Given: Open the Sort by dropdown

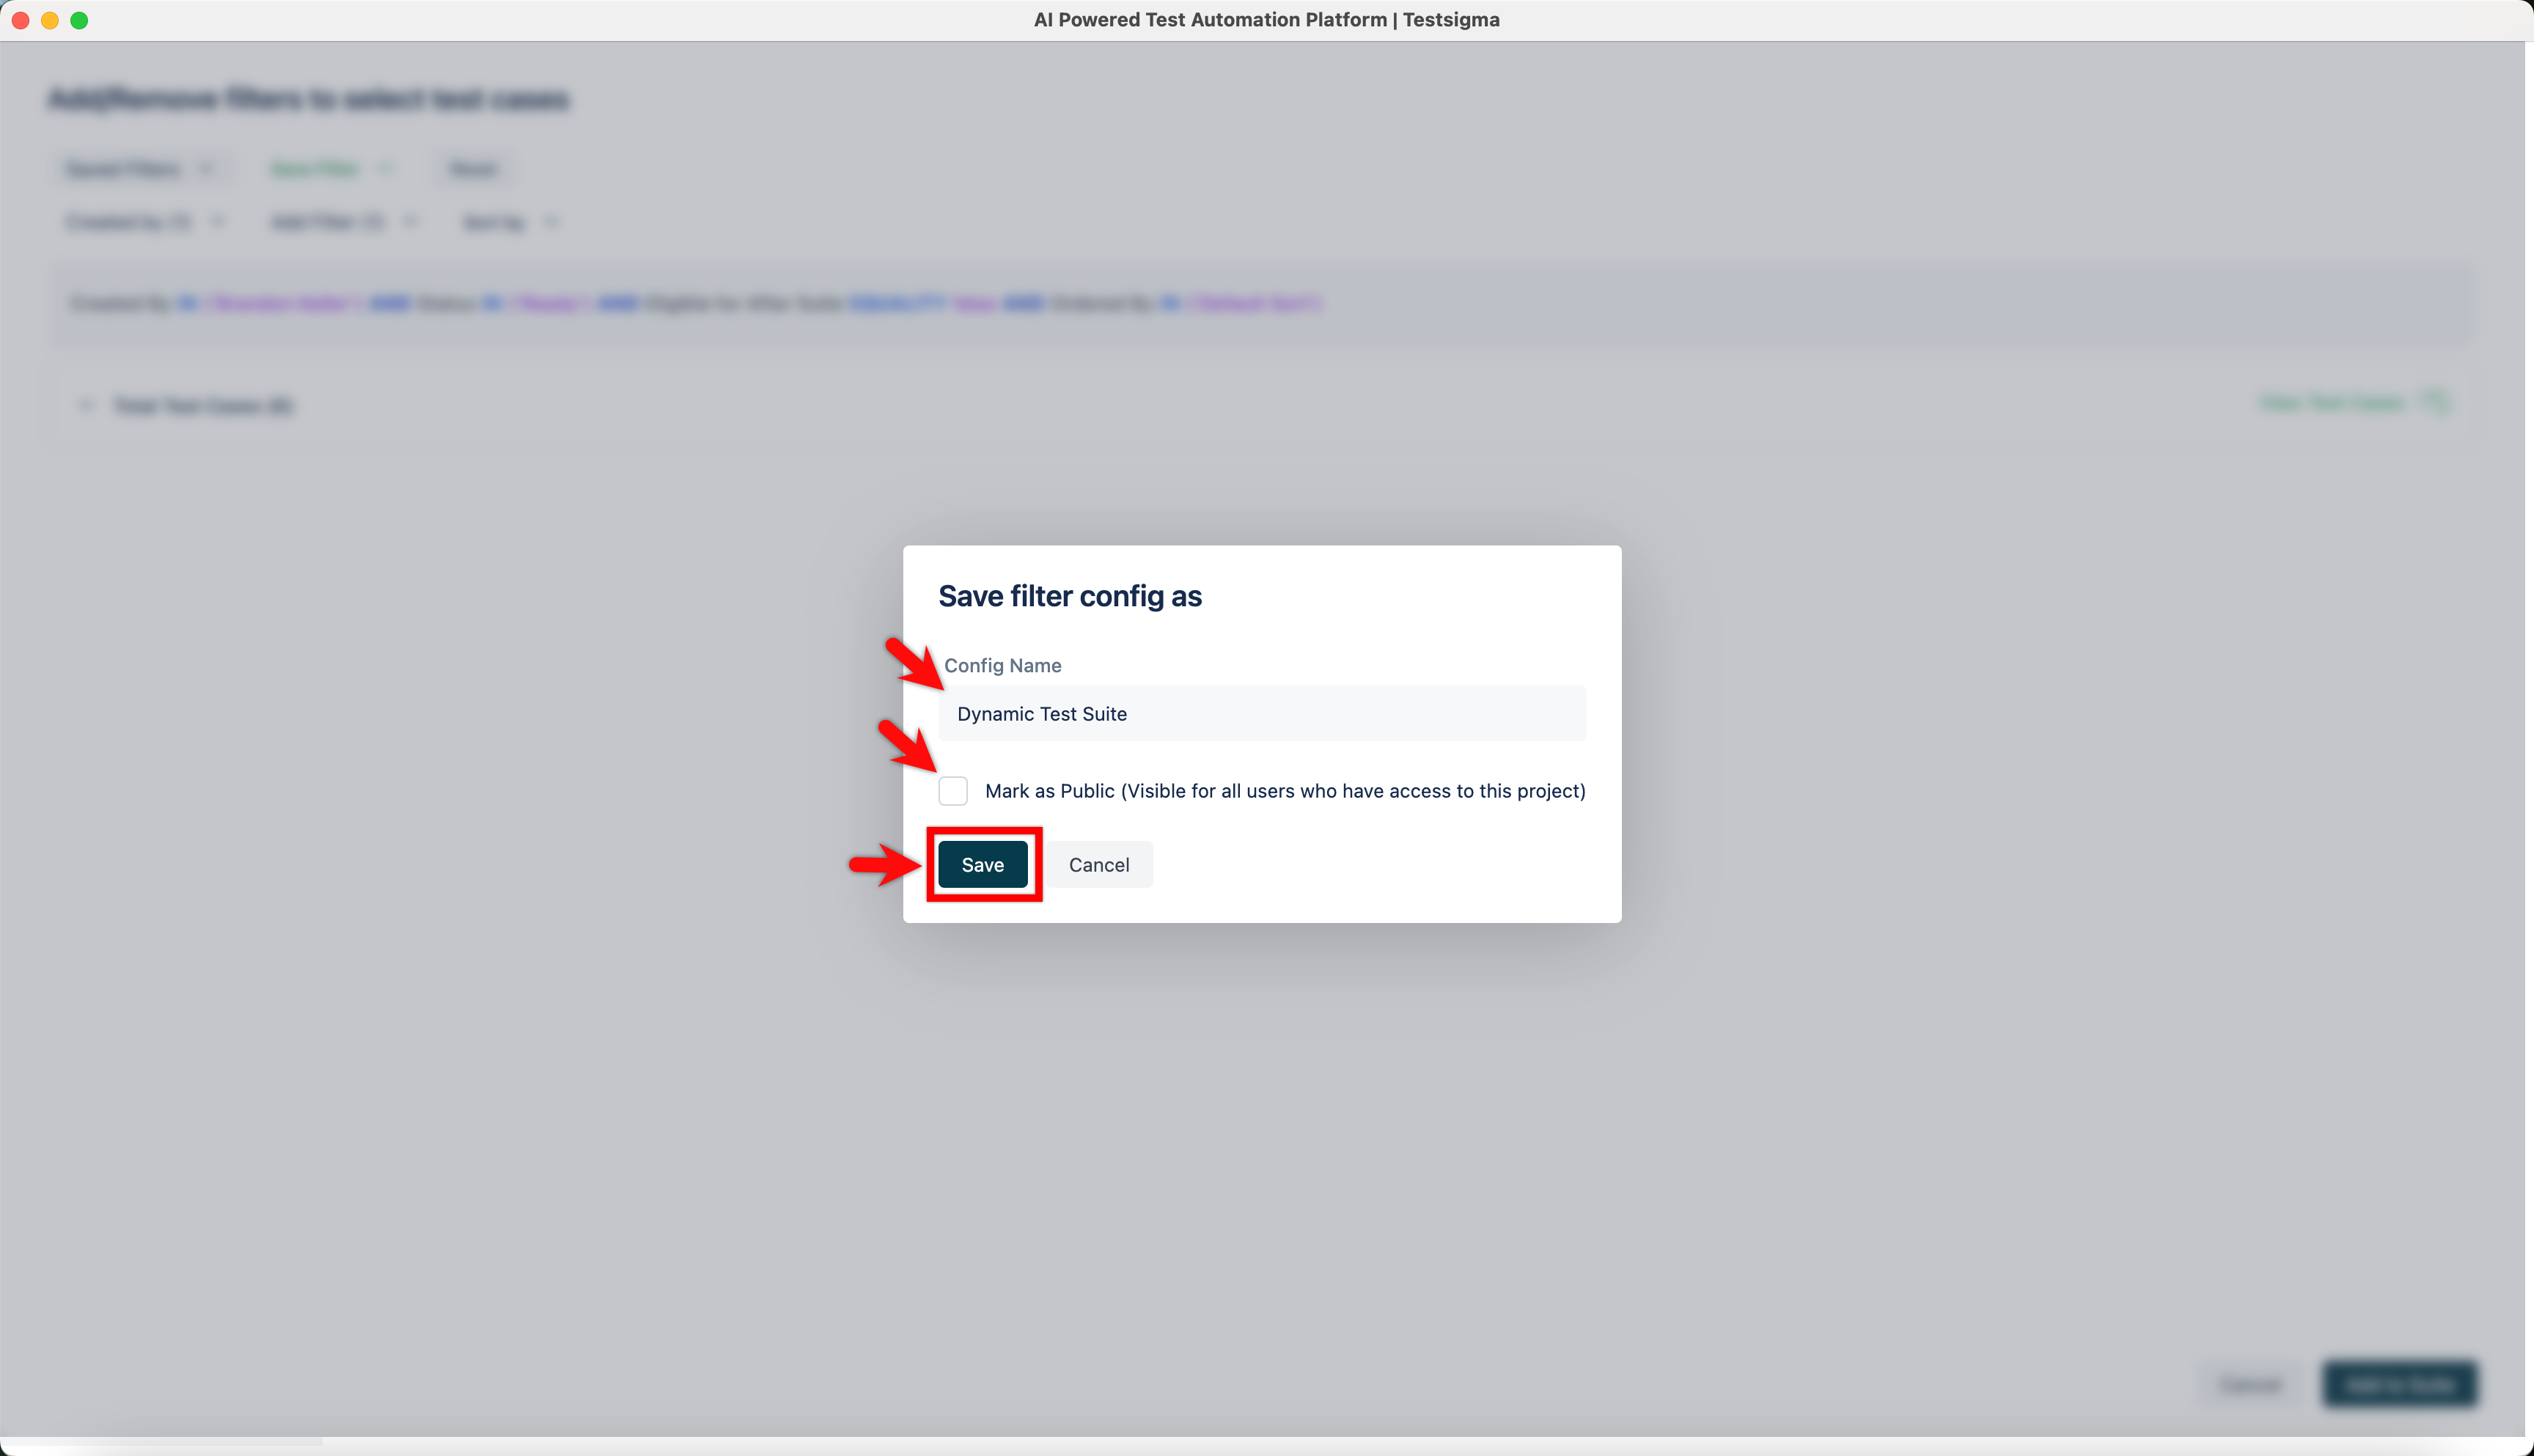Looking at the screenshot, I should (510, 222).
